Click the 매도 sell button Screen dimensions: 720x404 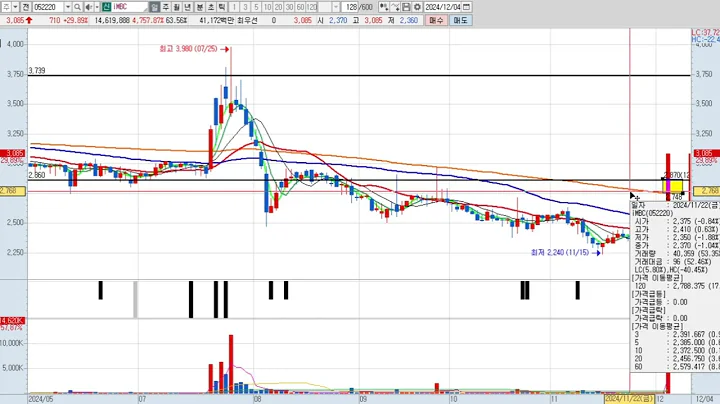(460, 20)
